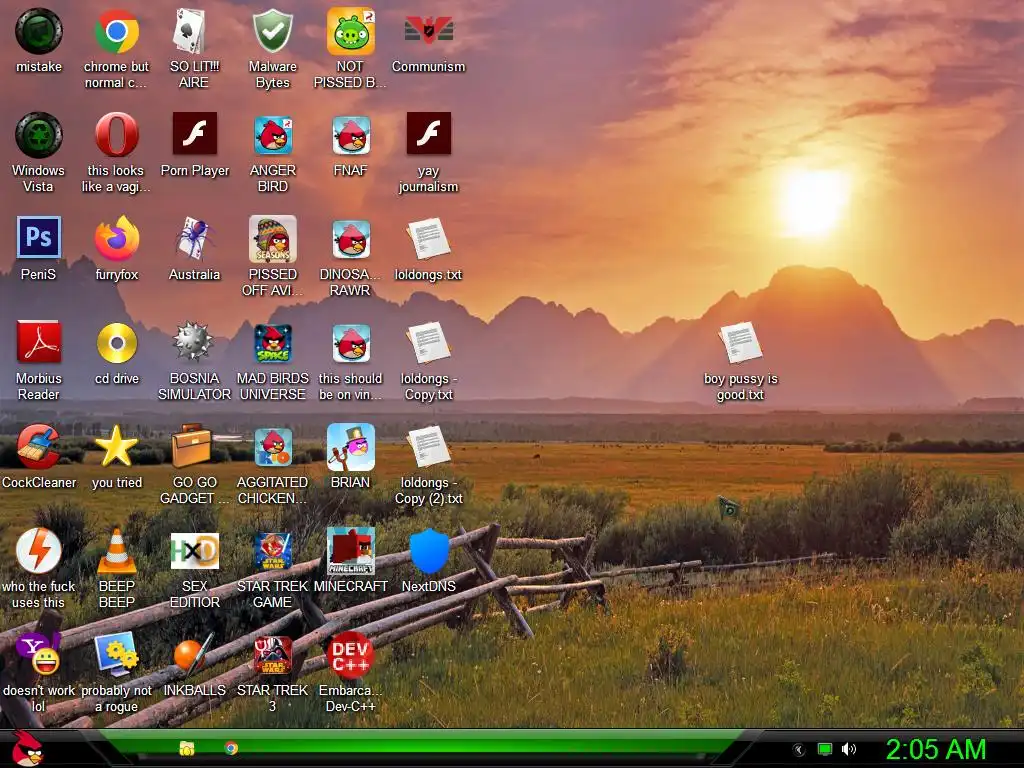Select the 'you tried' star icon
Viewport: 1024px width, 768px height.
116,447
